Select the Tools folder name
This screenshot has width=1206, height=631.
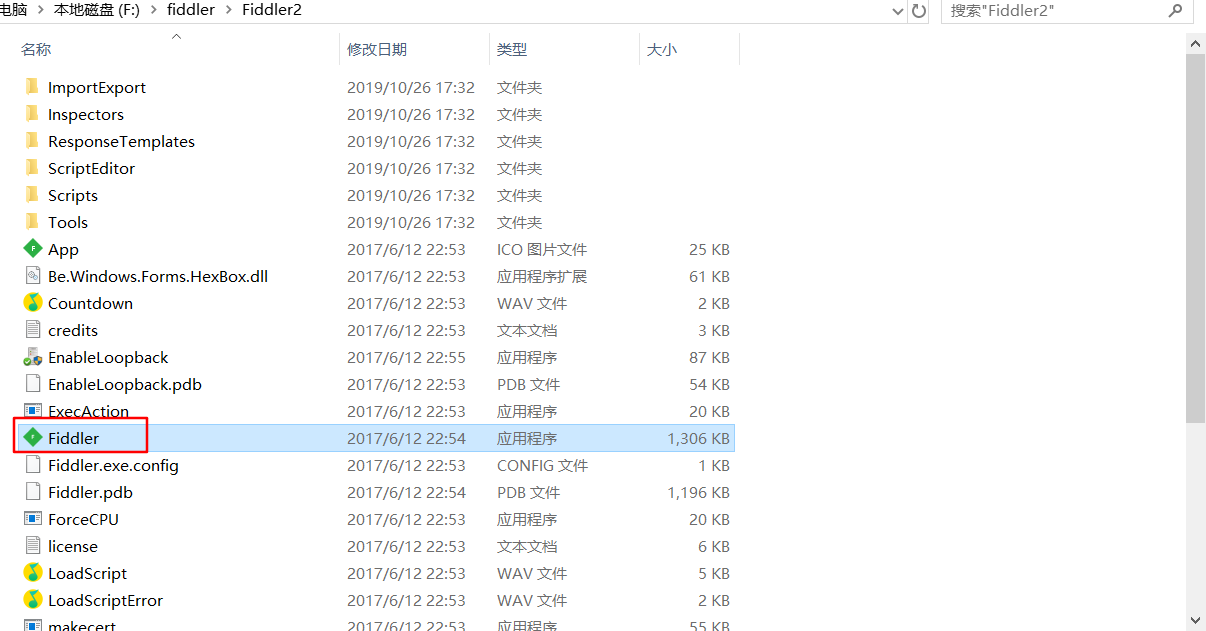pos(68,223)
